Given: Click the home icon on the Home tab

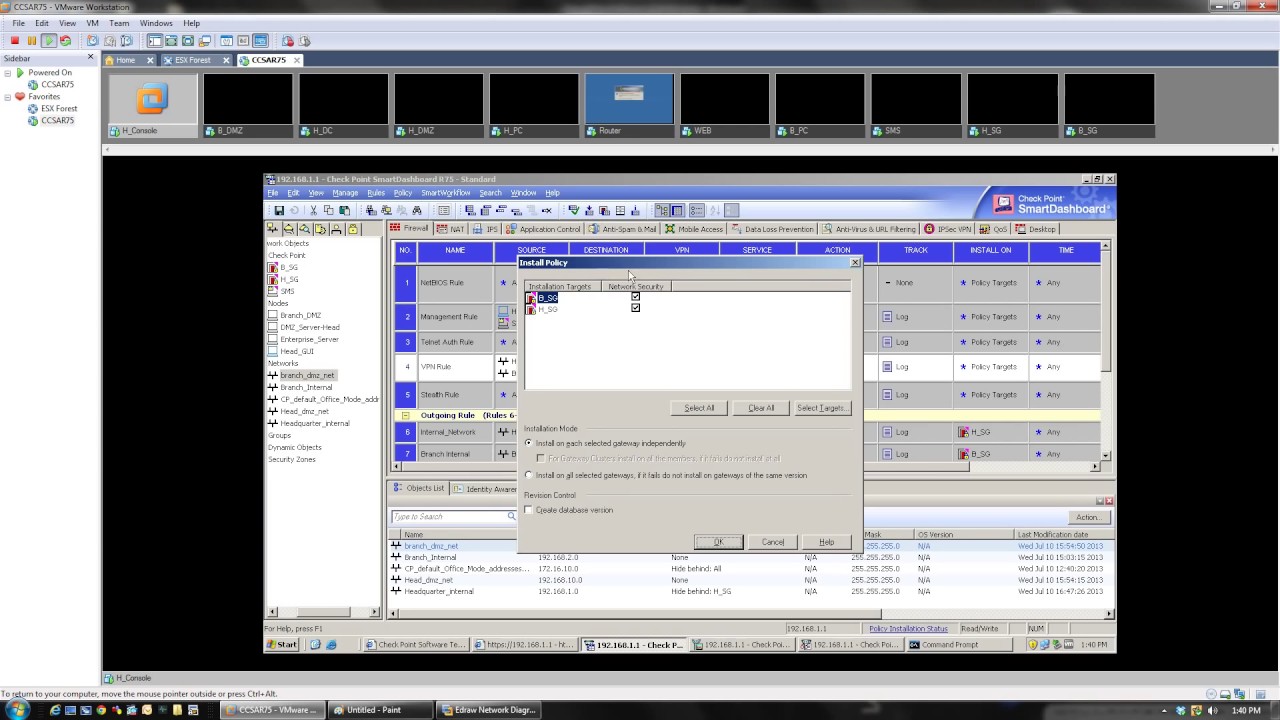Looking at the screenshot, I should click(110, 60).
